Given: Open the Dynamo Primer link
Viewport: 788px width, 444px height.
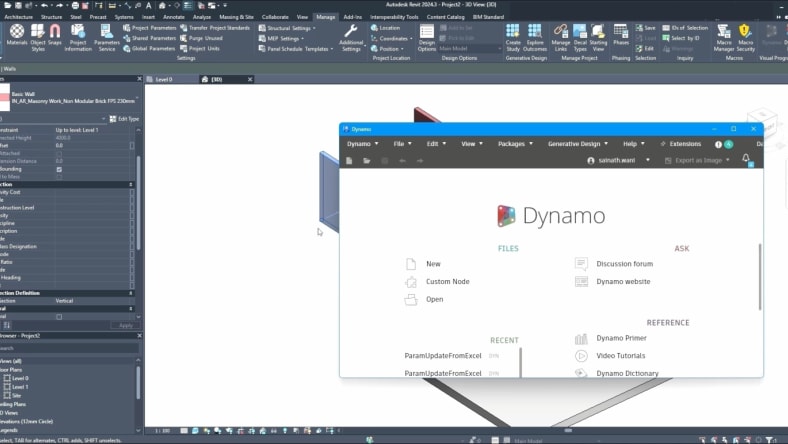Looking at the screenshot, I should point(621,338).
